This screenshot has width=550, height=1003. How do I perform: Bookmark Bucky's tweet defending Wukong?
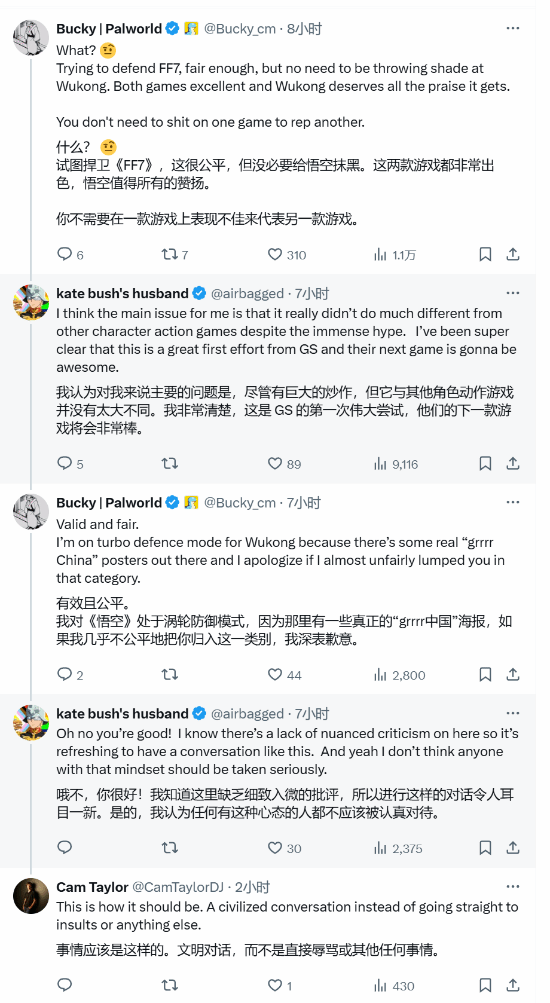pyautogui.click(x=485, y=255)
